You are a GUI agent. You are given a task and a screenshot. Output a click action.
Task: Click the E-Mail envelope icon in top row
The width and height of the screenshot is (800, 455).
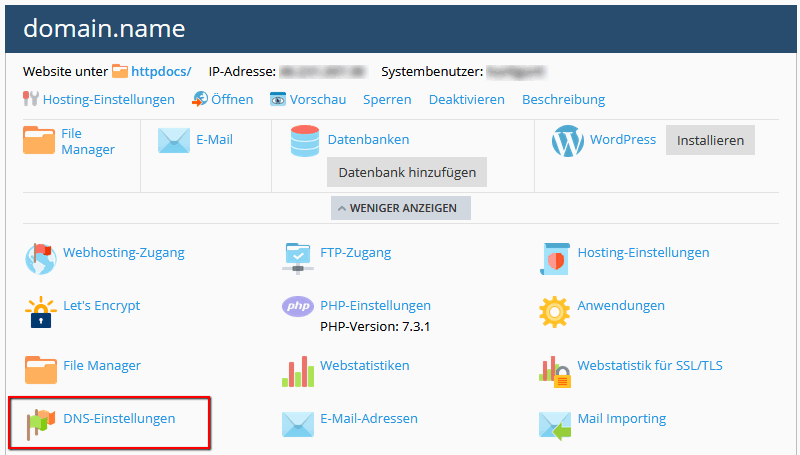(x=174, y=141)
